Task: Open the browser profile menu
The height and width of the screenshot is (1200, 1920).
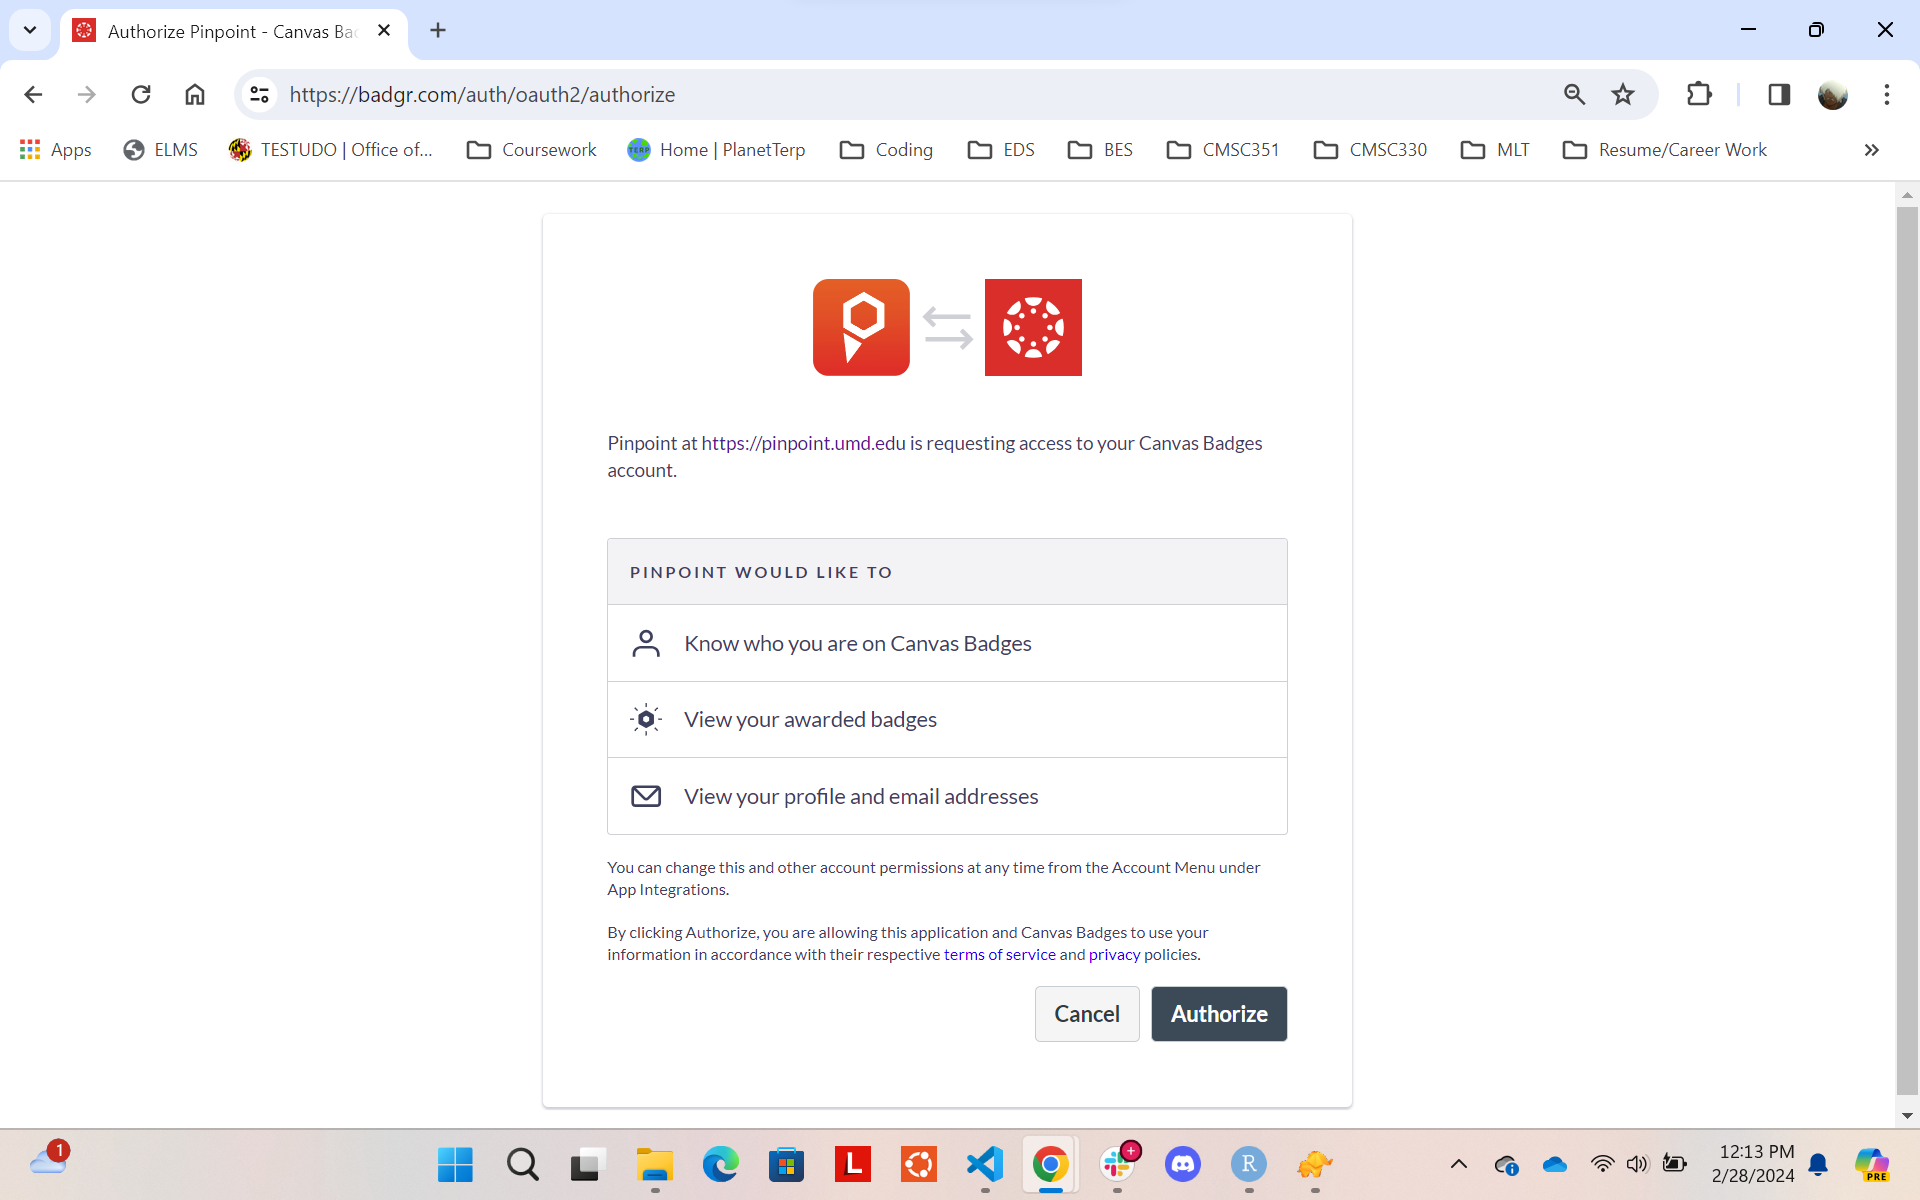Action: click(1833, 94)
